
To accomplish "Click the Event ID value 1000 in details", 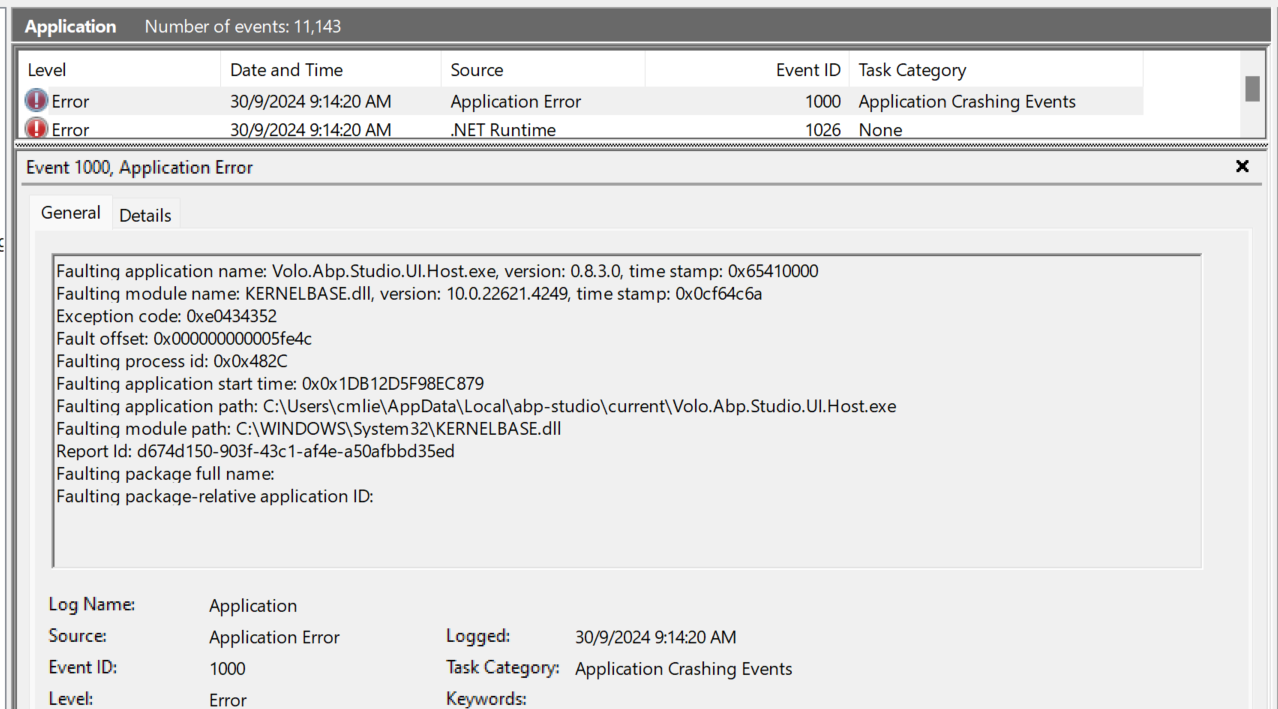I will pos(227,669).
